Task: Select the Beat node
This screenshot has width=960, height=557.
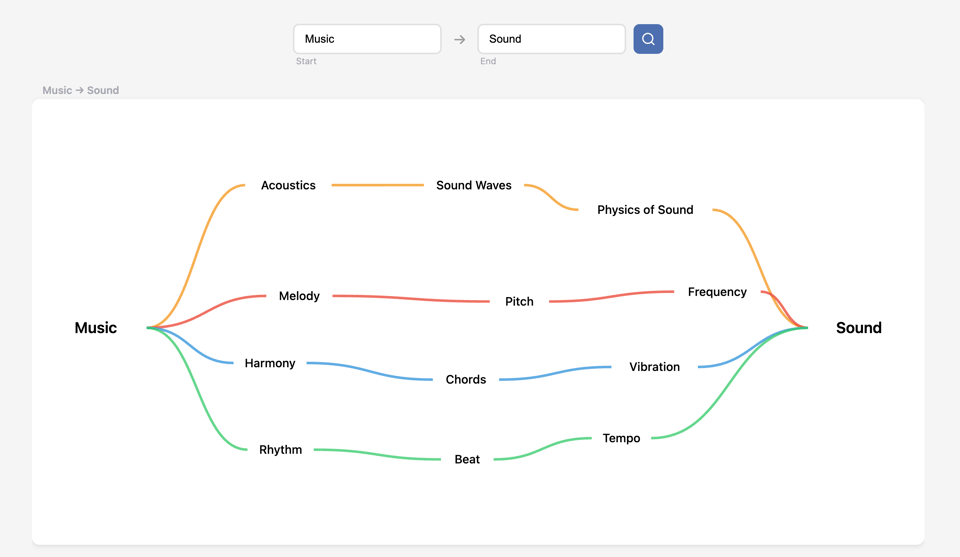Action: (x=467, y=459)
